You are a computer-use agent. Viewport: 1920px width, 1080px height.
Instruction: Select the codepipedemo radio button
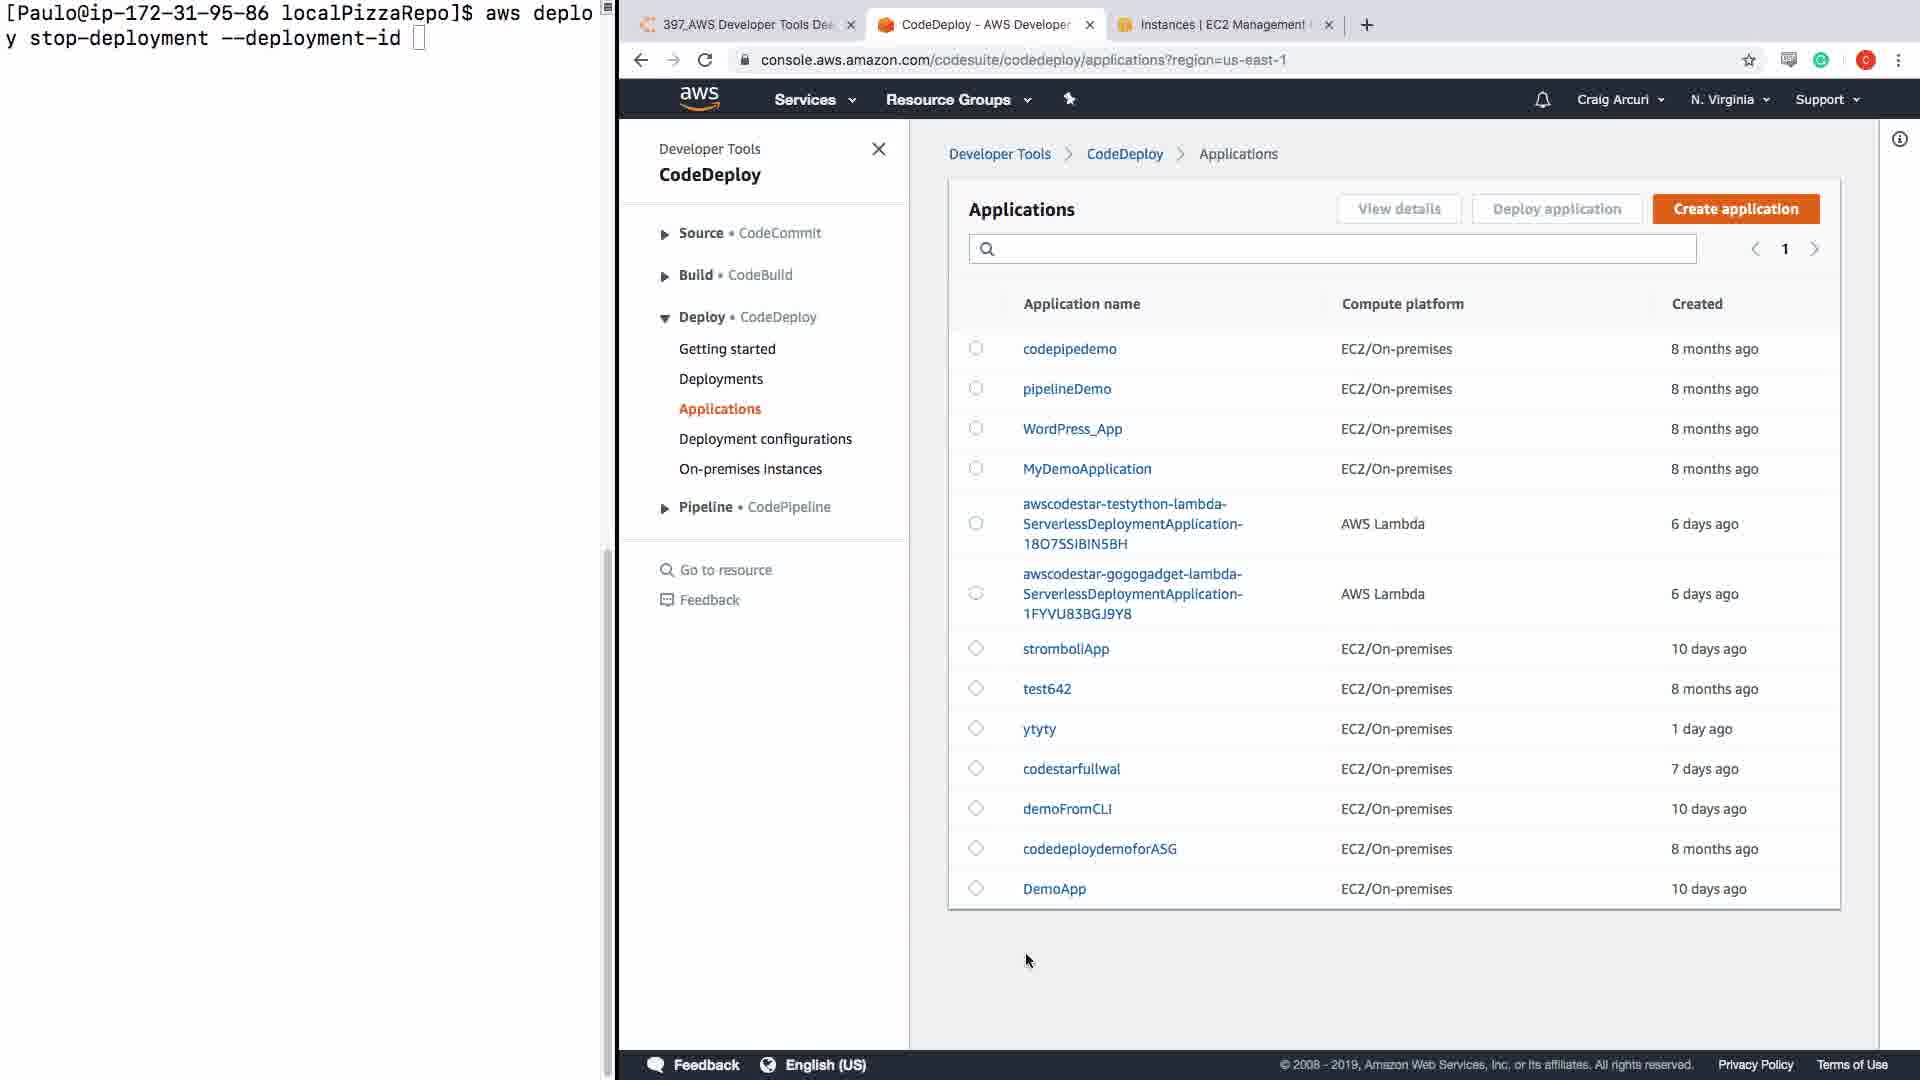[x=976, y=348]
